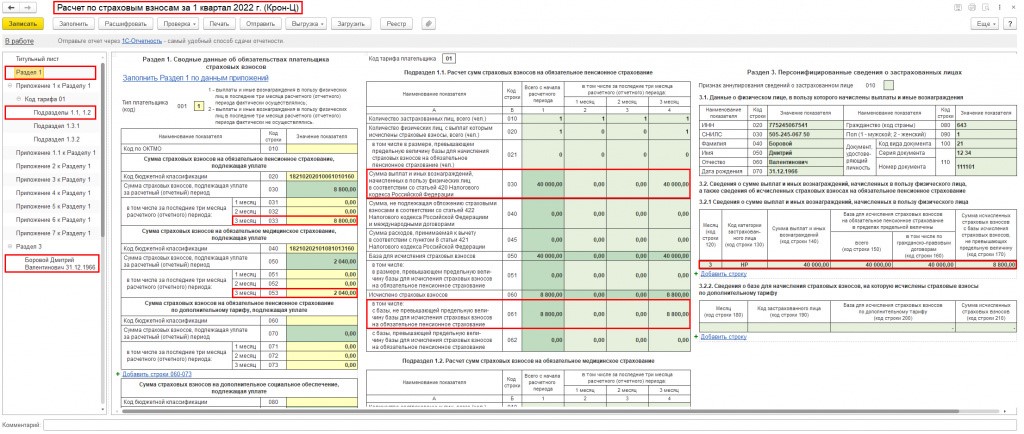Open help with the question mark button

(x=1012, y=22)
